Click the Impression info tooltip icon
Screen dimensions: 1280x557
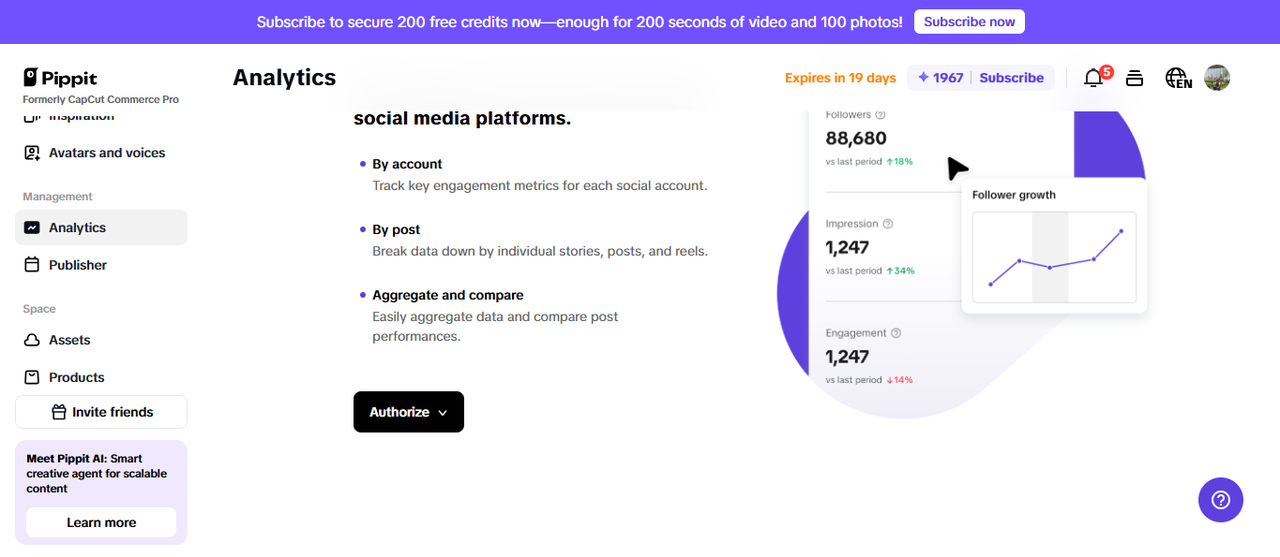click(888, 224)
